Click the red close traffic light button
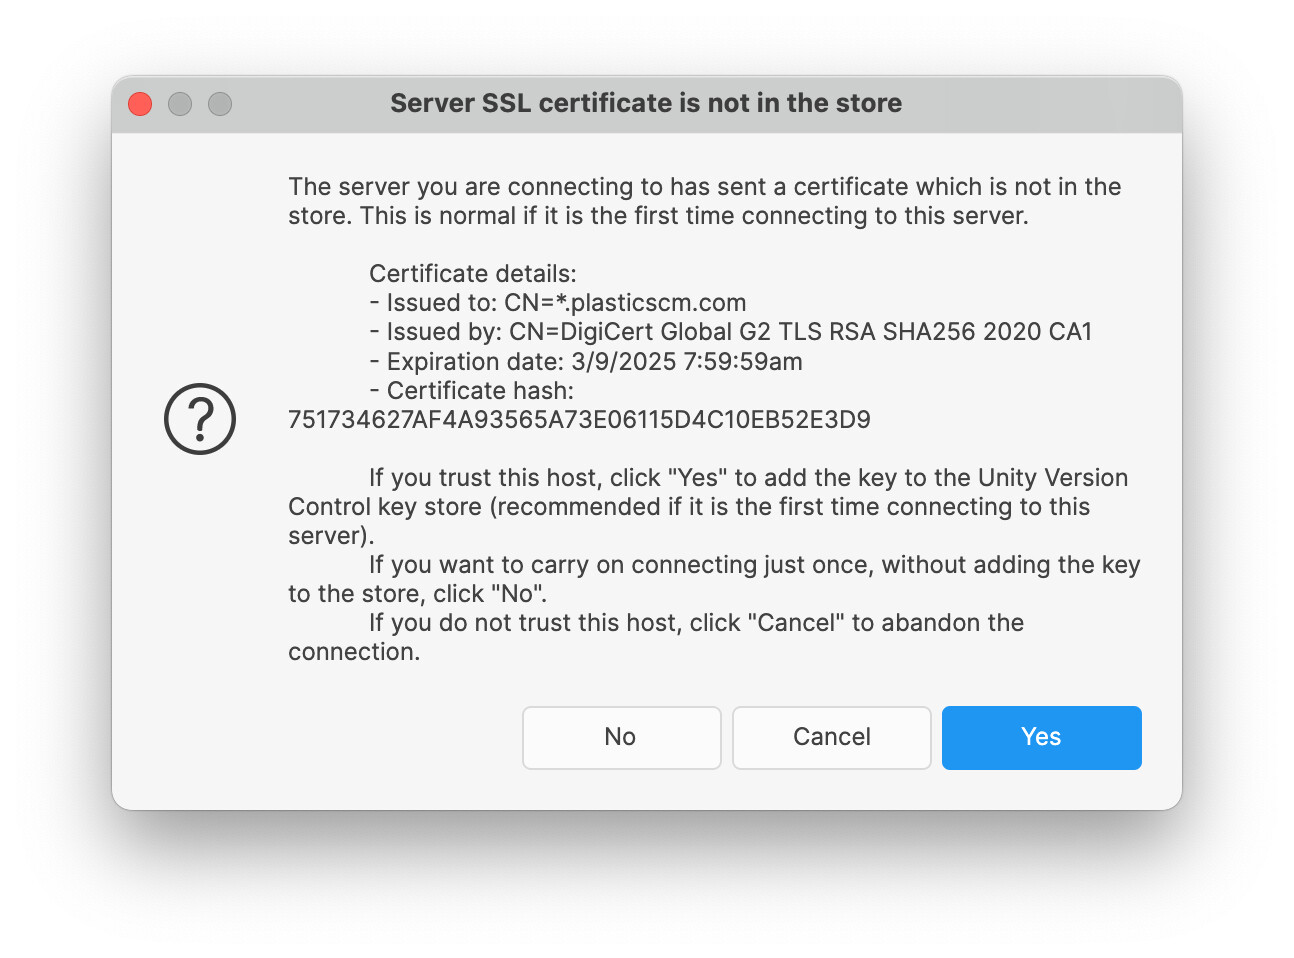The width and height of the screenshot is (1294, 958). point(140,104)
